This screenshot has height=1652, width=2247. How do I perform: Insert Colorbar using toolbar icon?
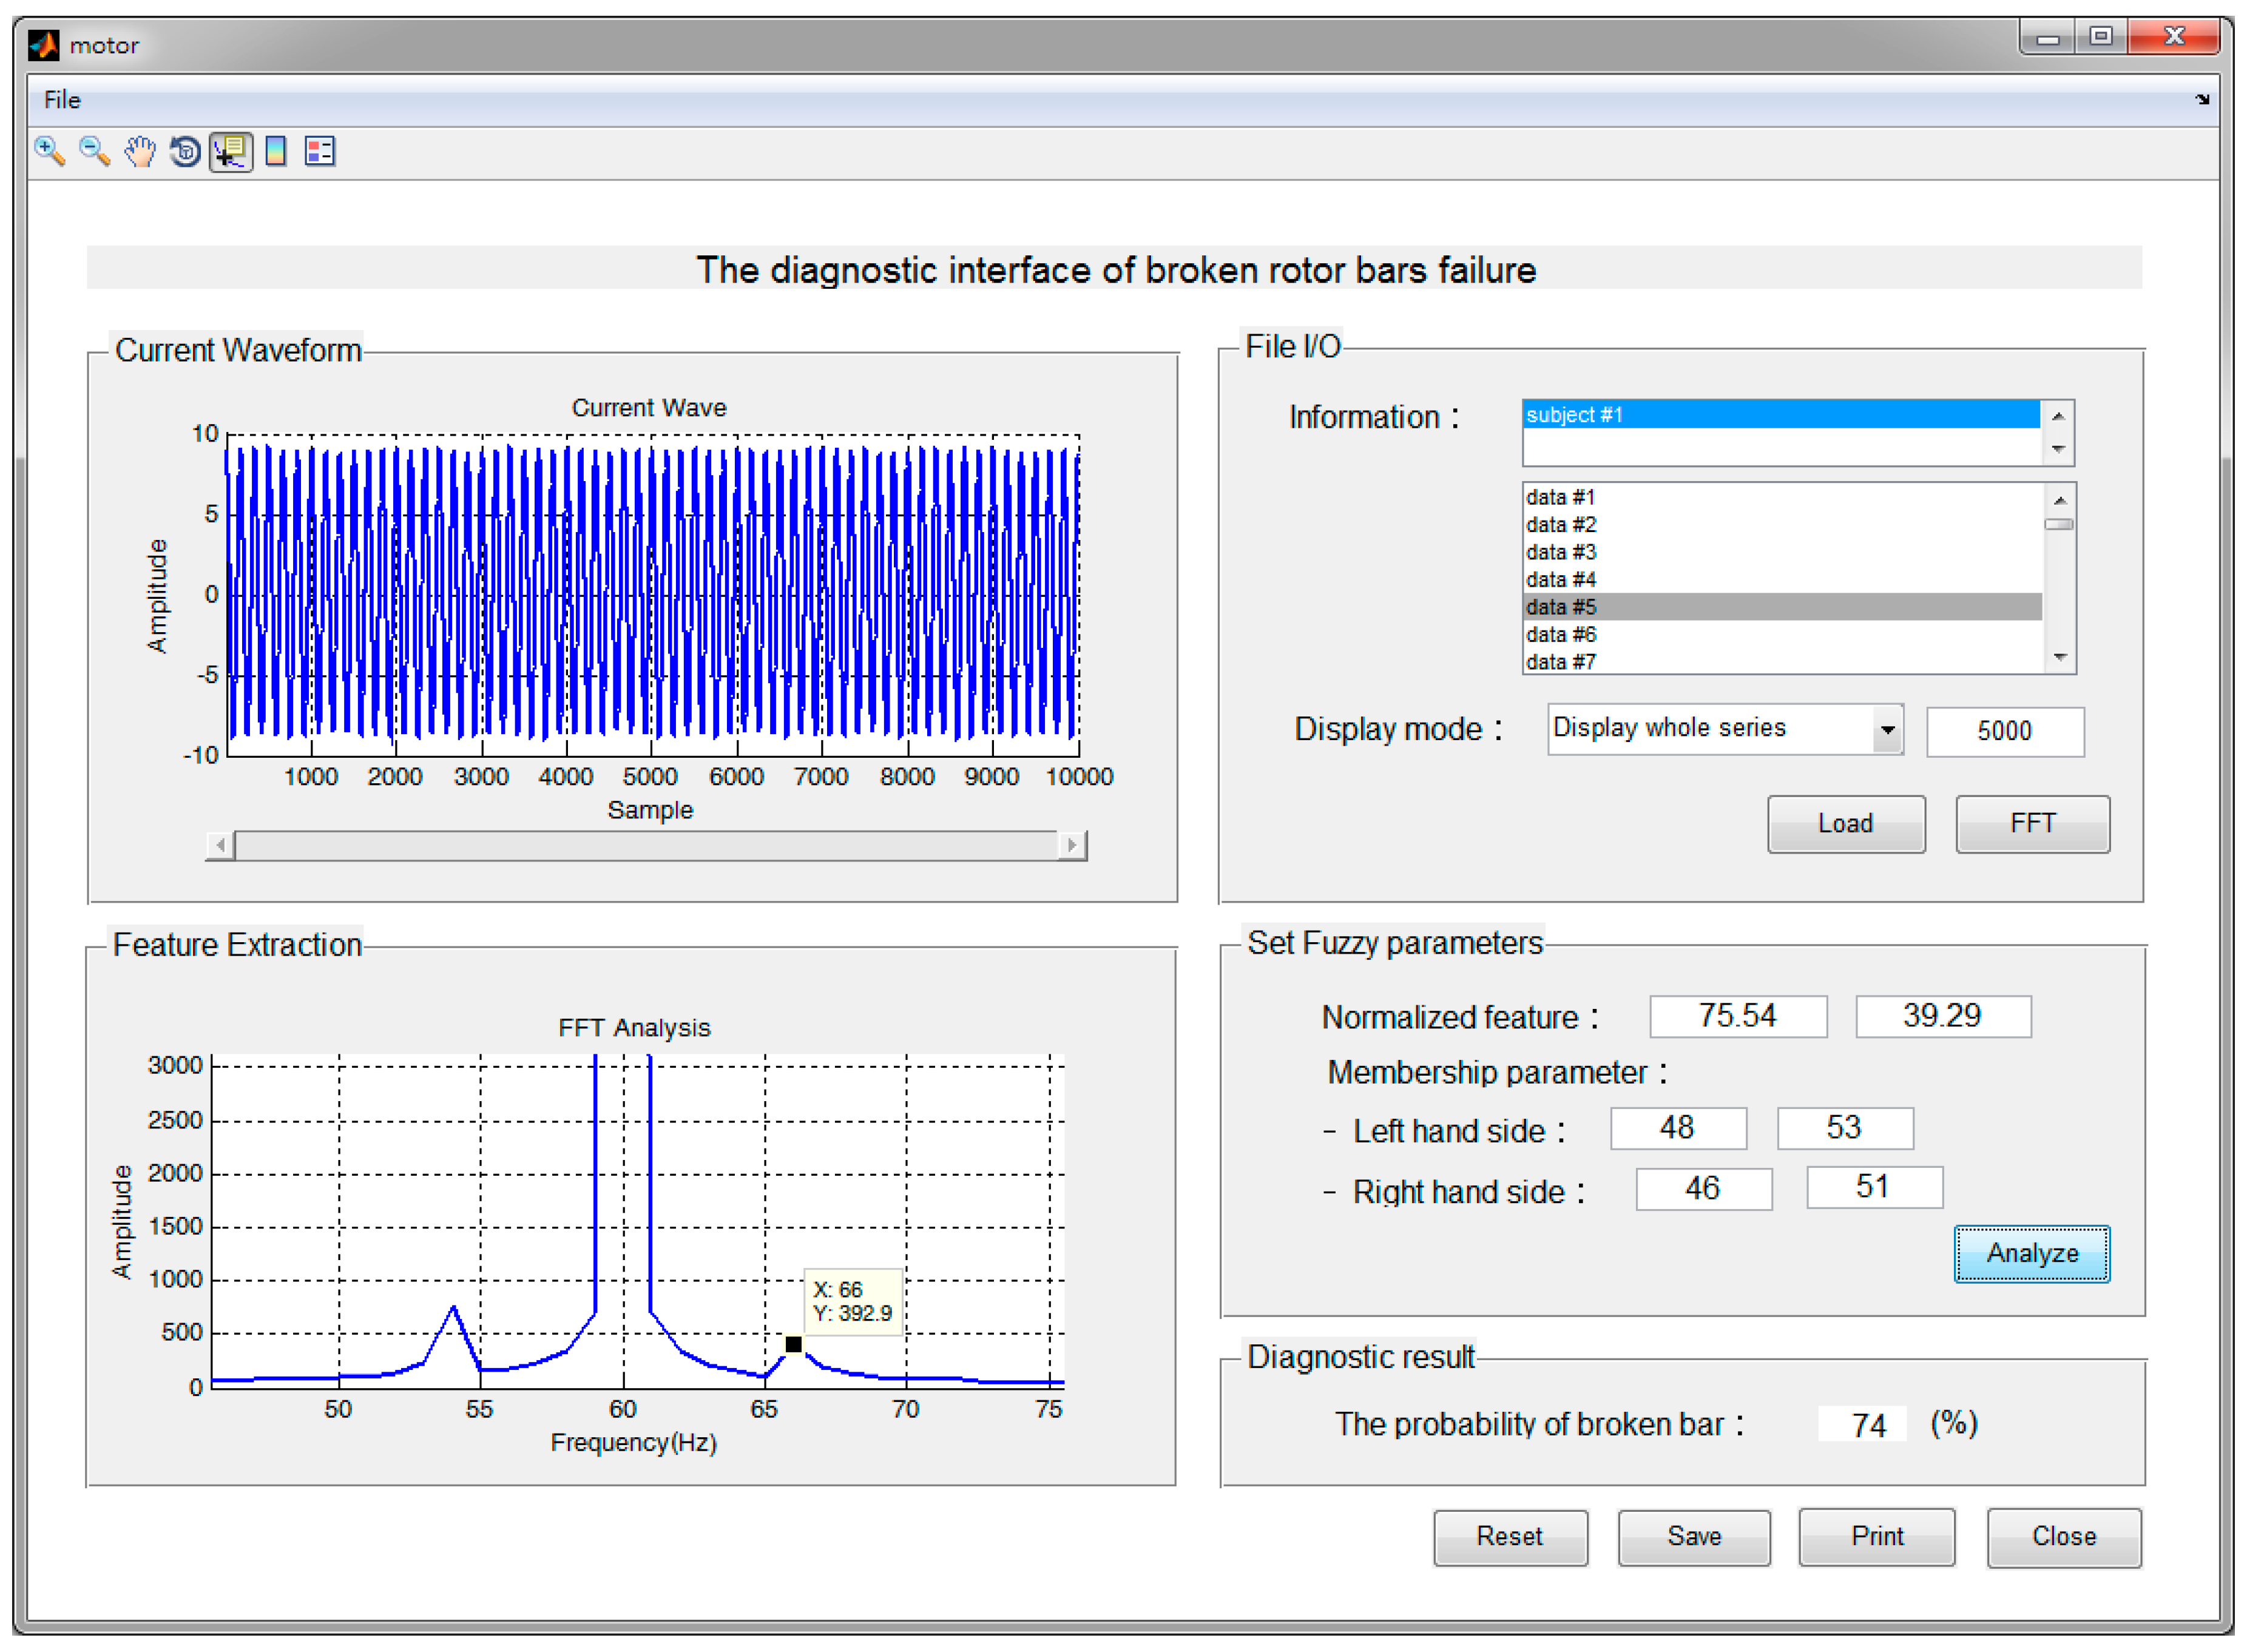pyautogui.click(x=276, y=152)
